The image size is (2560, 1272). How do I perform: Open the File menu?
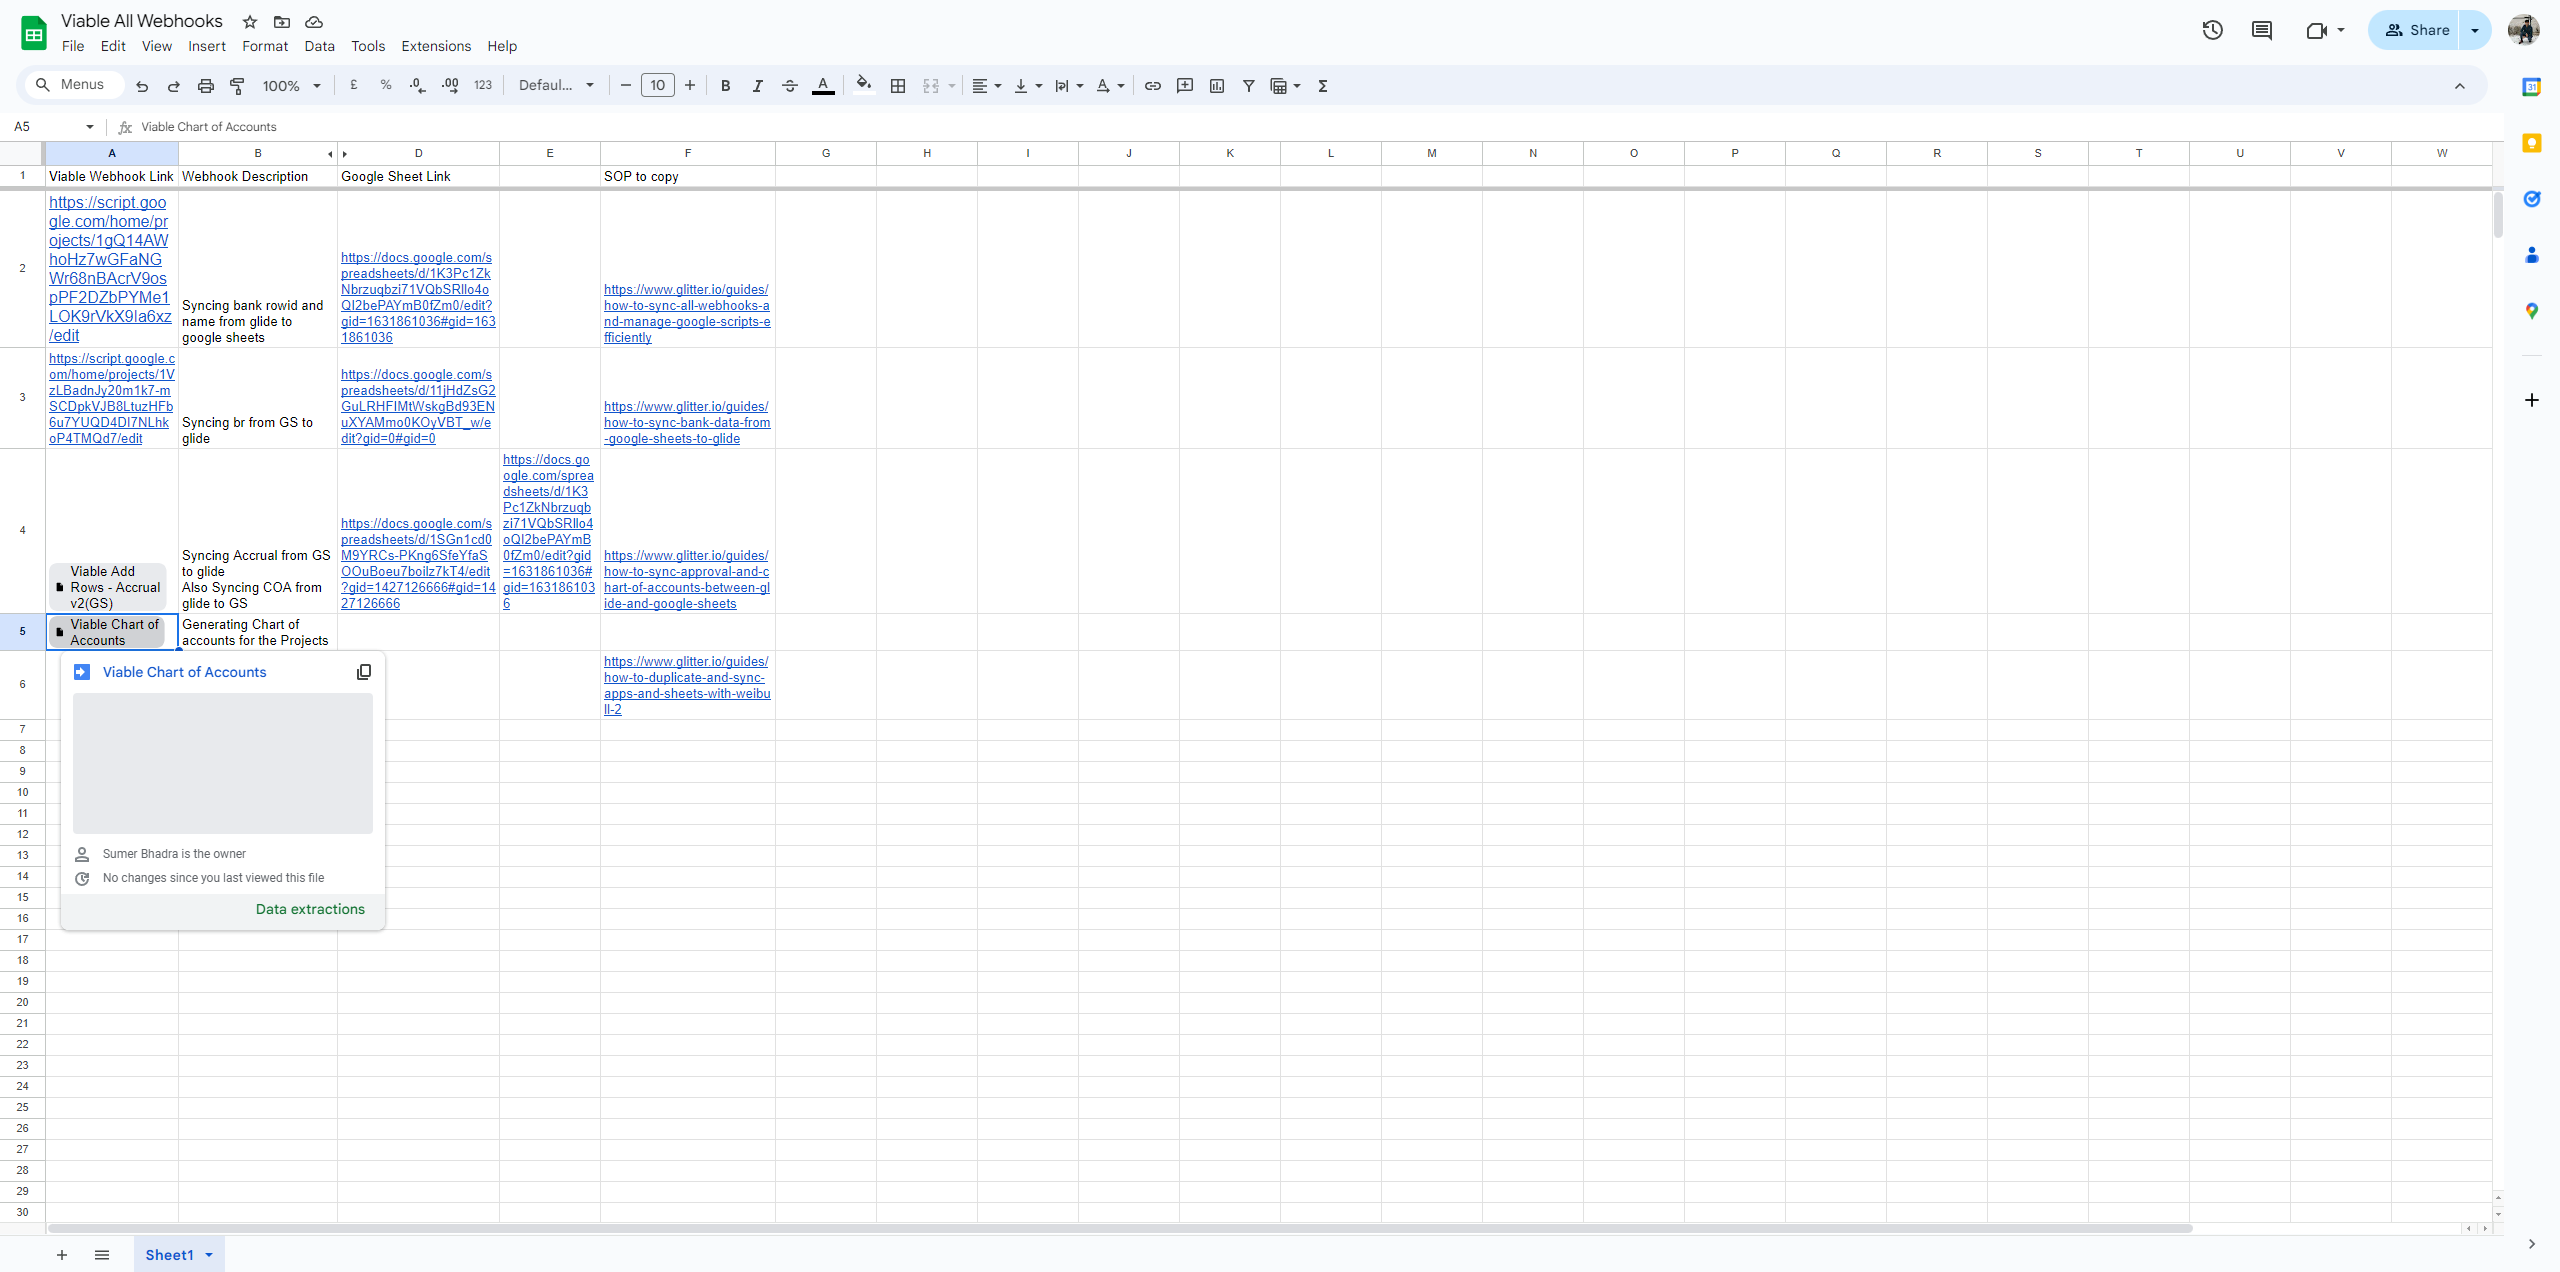point(73,46)
